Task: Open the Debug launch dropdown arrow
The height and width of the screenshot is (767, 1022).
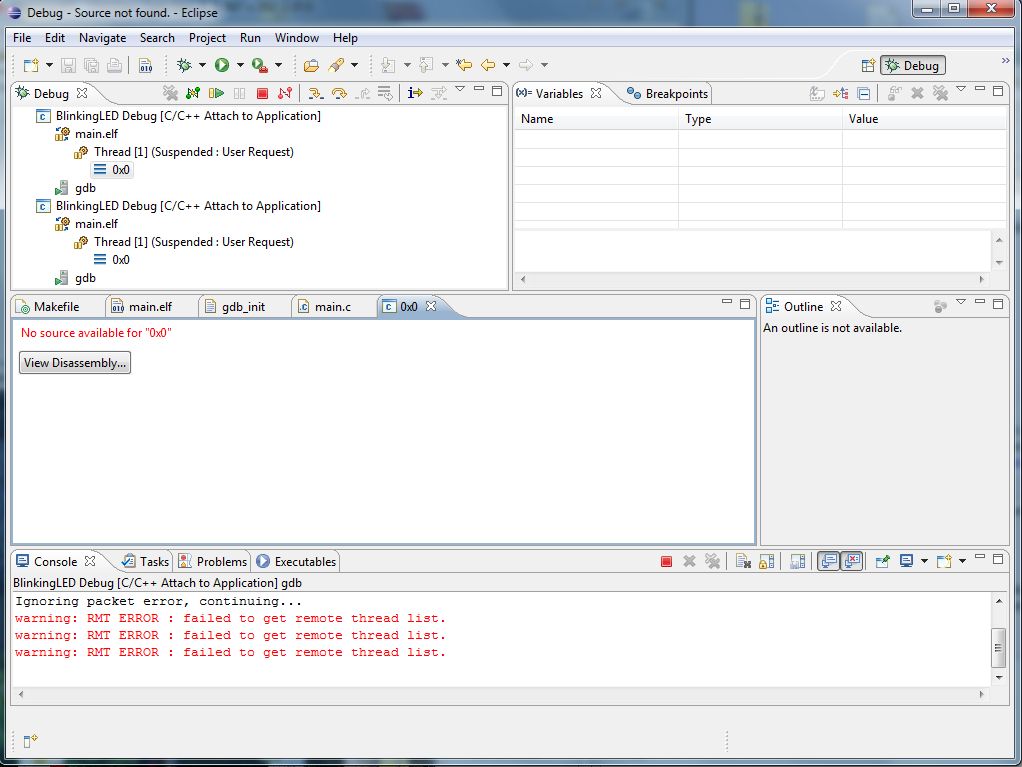Action: coord(202,65)
